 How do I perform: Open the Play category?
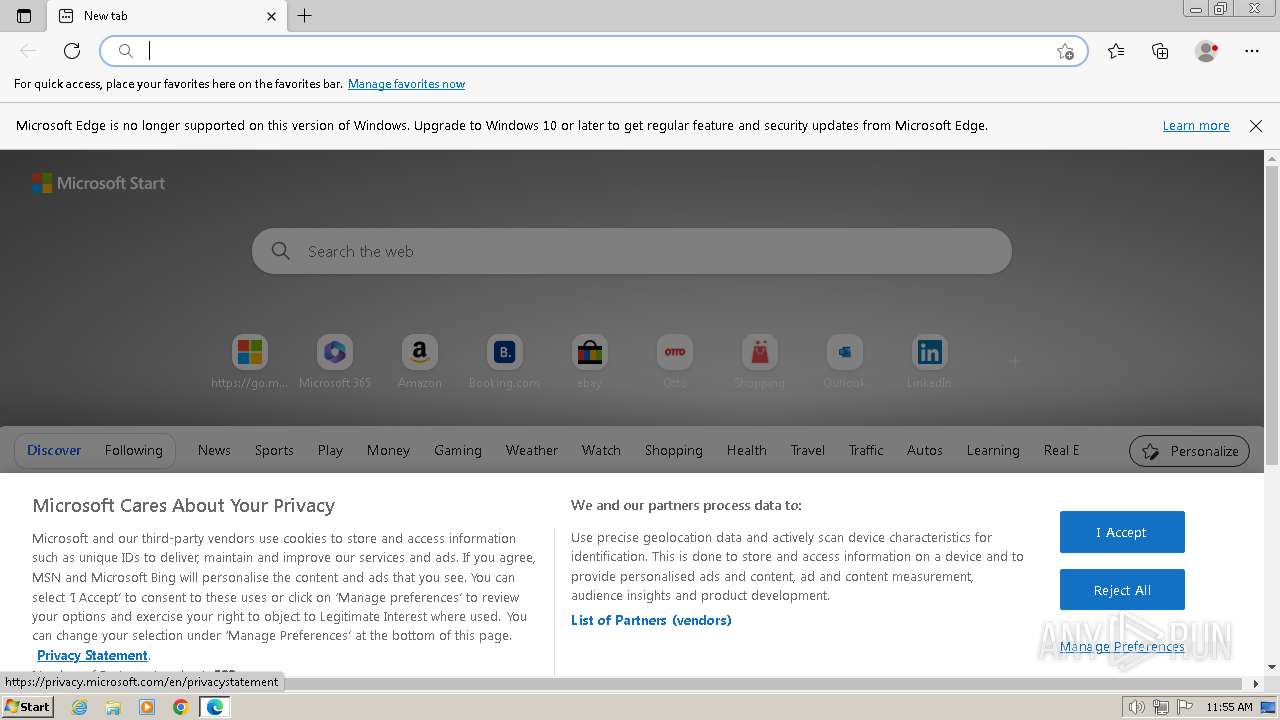pyautogui.click(x=330, y=451)
